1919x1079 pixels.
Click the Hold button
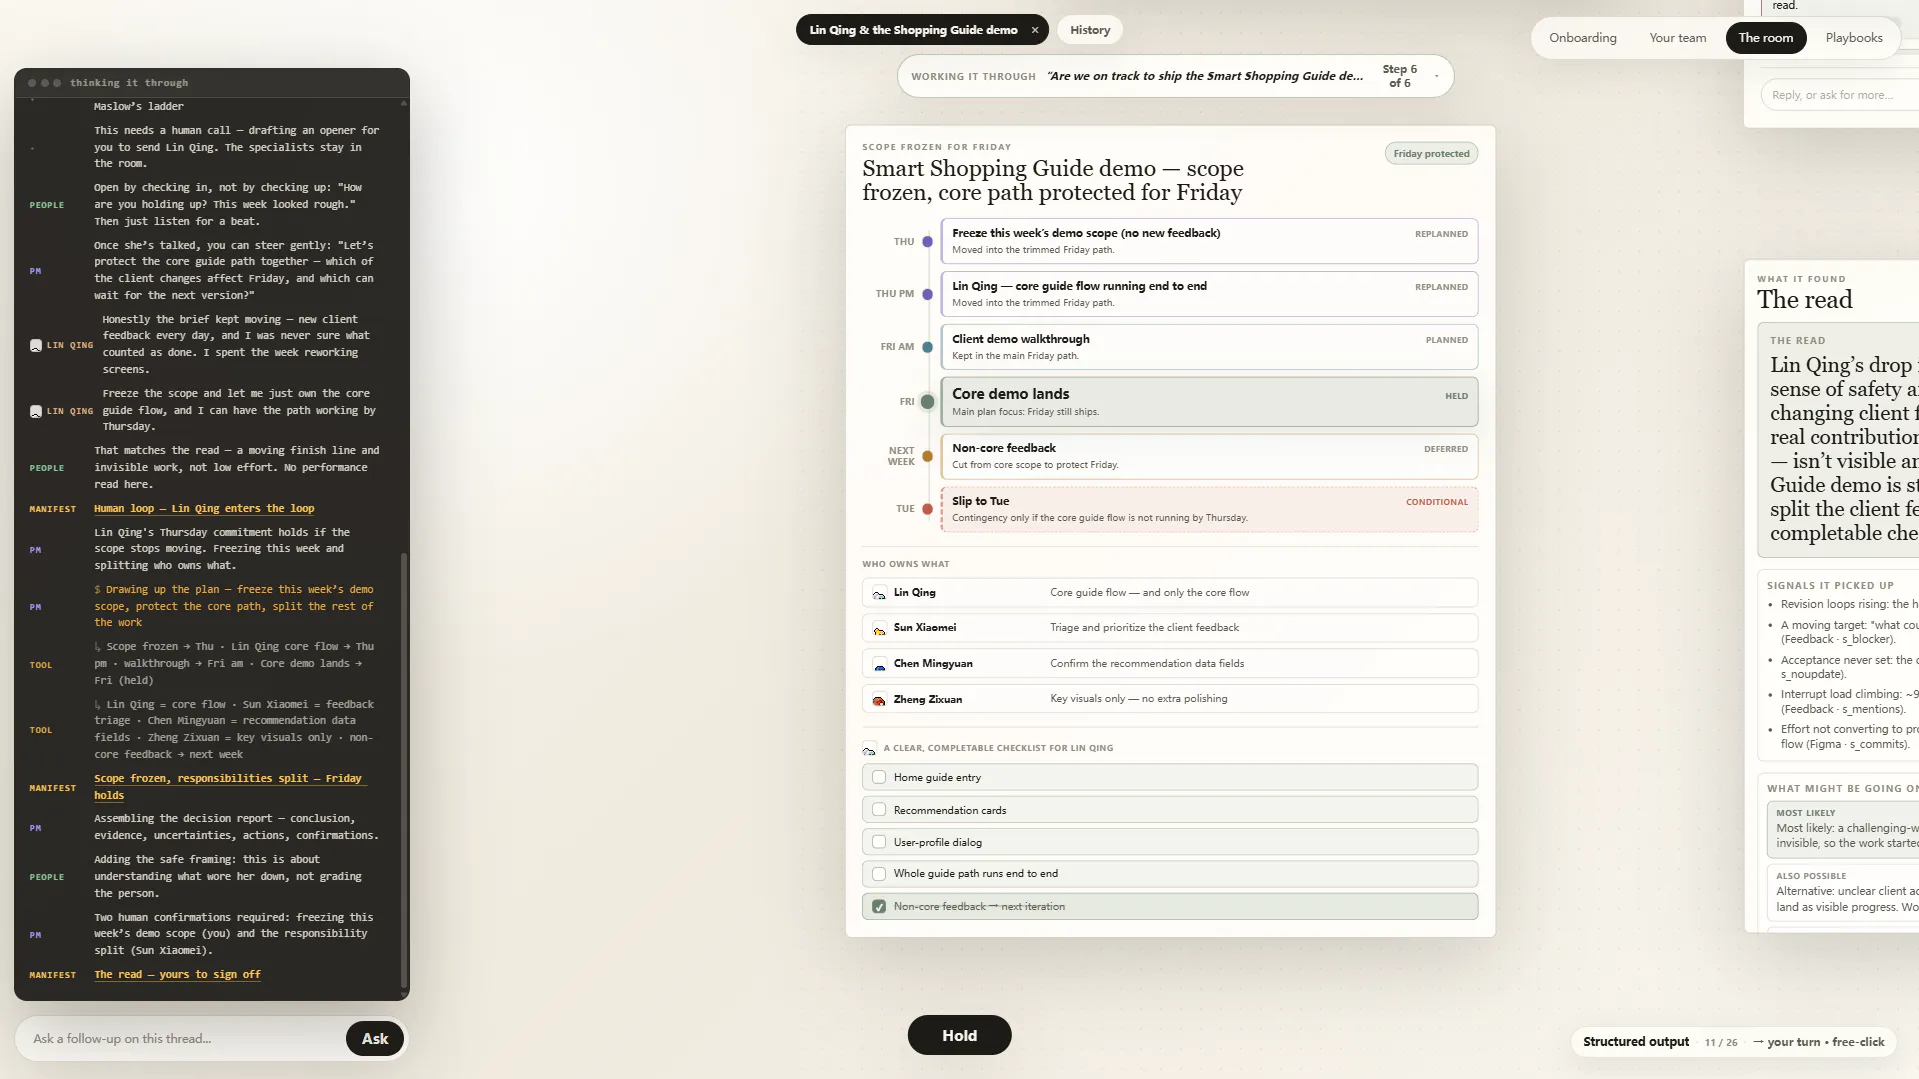959,1035
